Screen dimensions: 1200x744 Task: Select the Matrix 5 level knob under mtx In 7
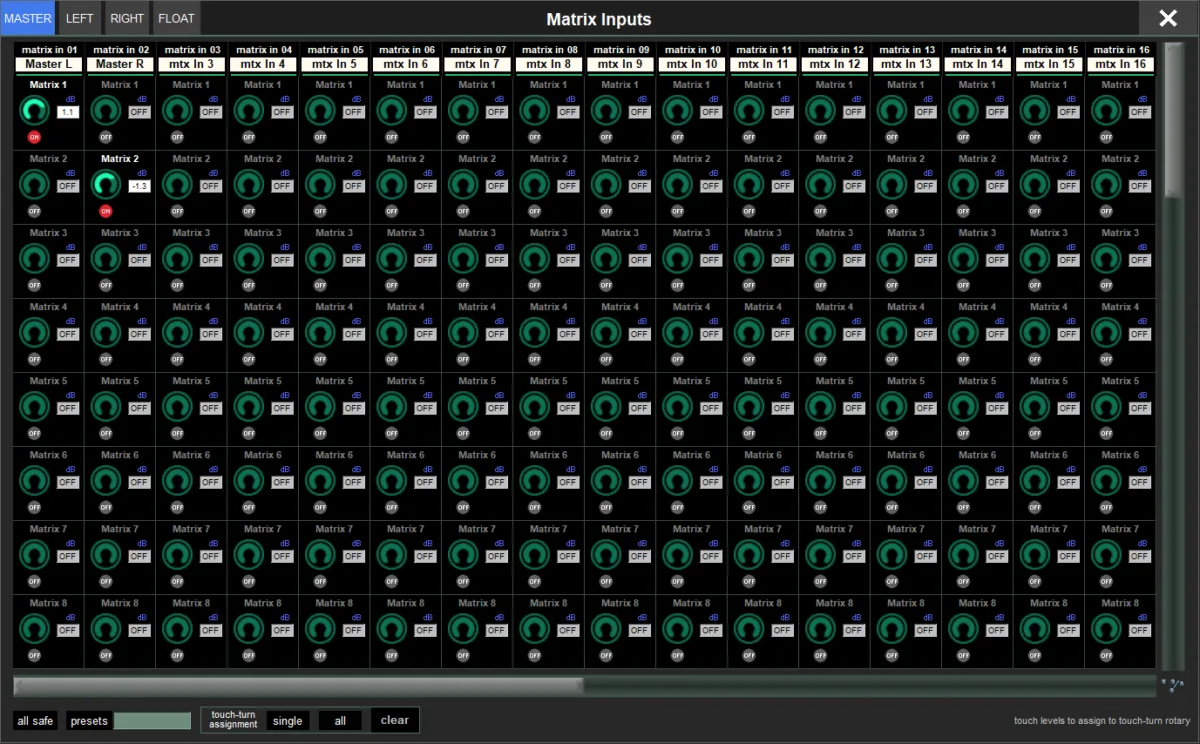464,406
